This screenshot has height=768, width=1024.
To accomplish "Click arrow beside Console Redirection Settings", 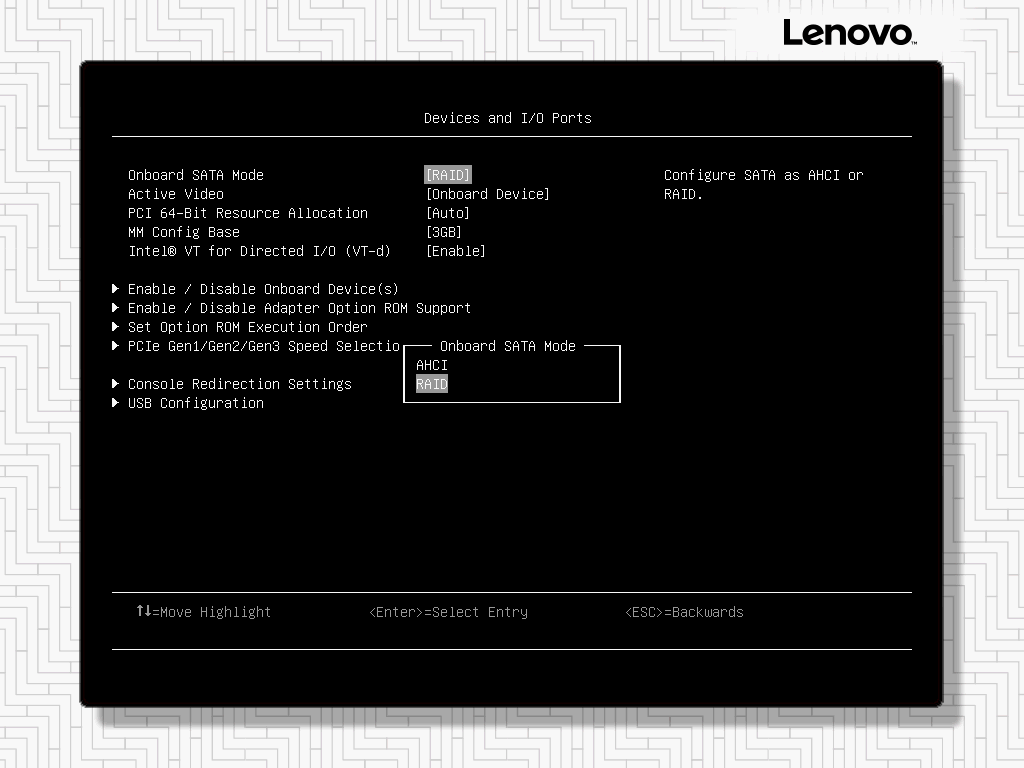I will 116,384.
